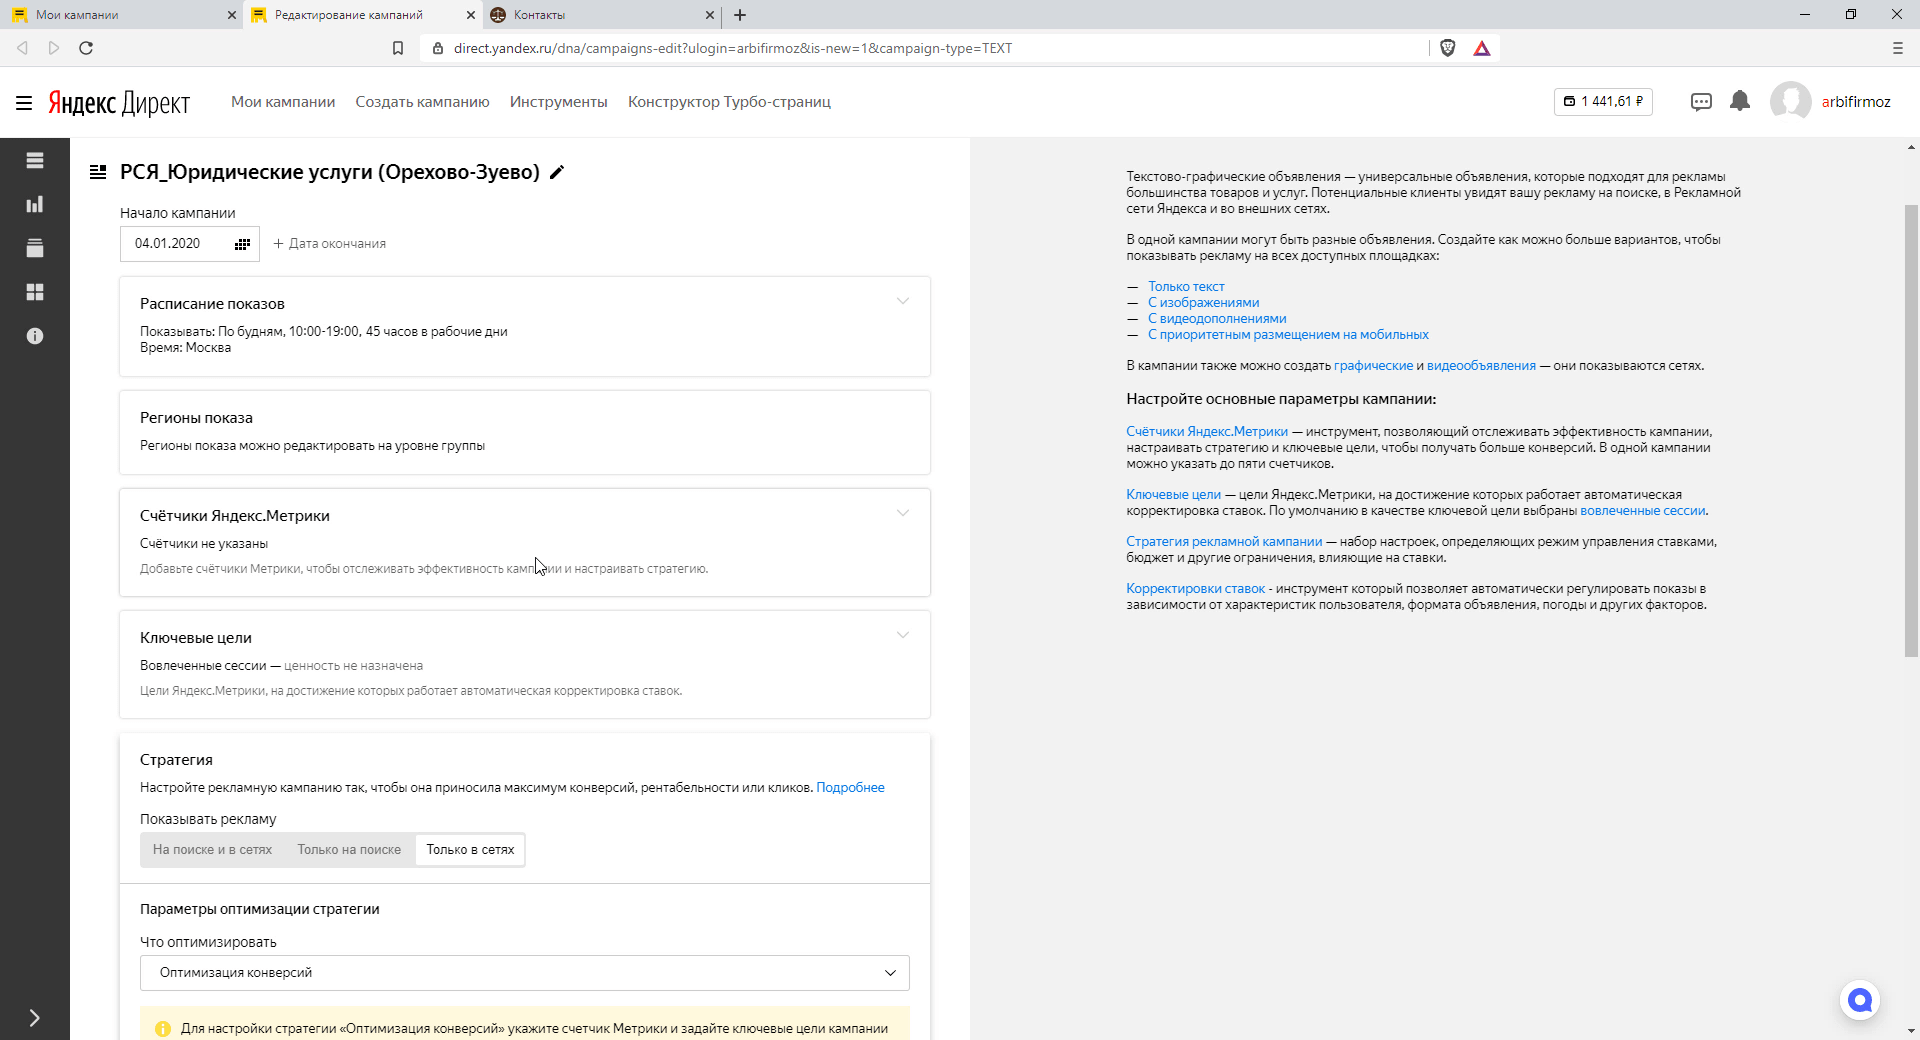Open the notifications bell
The height and width of the screenshot is (1040, 1920).
[1740, 101]
